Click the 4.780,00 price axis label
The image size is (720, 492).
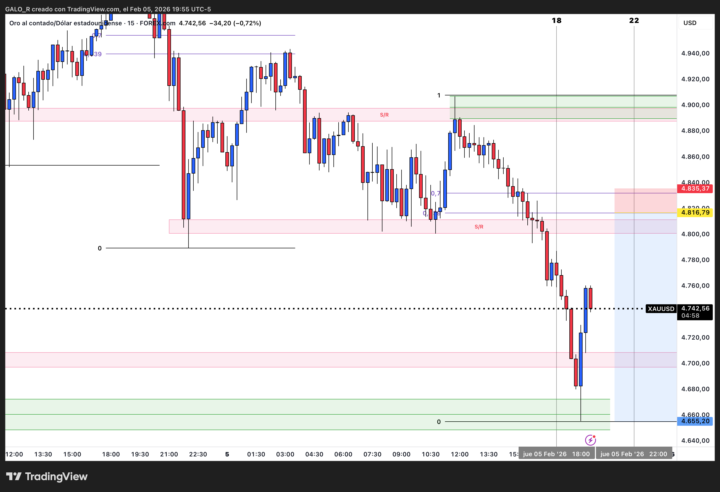pos(695,260)
